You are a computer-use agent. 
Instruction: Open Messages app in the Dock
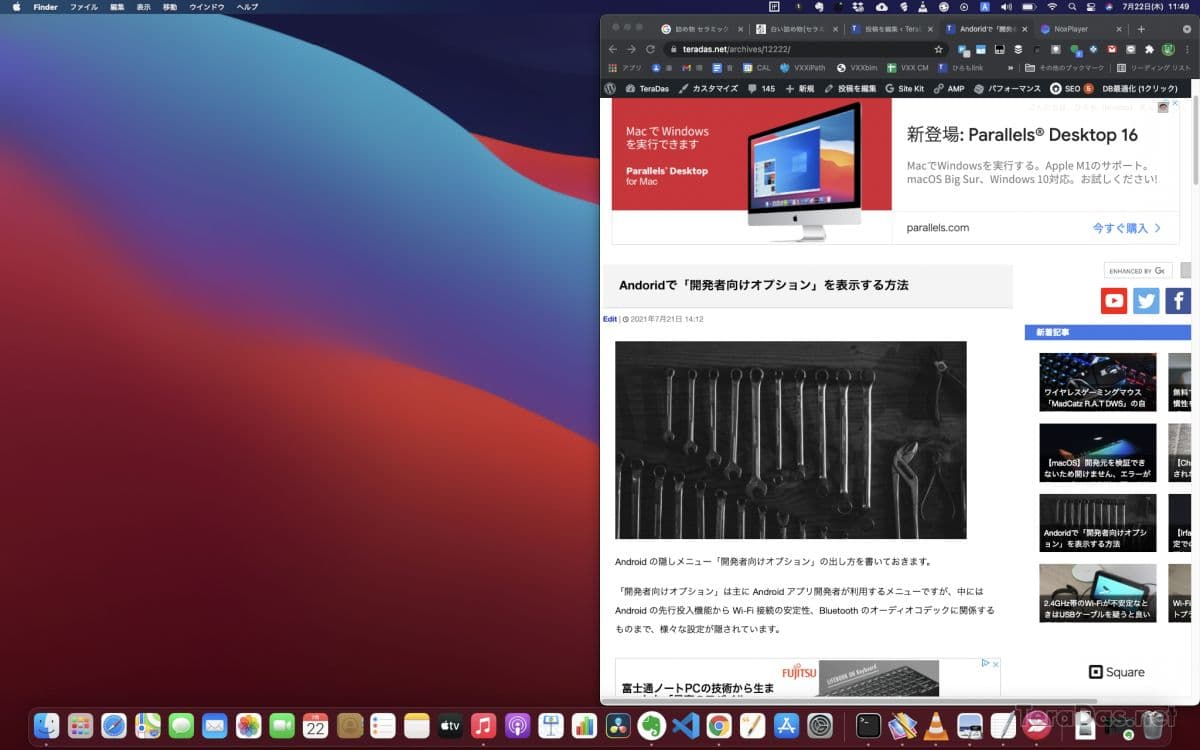(x=181, y=726)
